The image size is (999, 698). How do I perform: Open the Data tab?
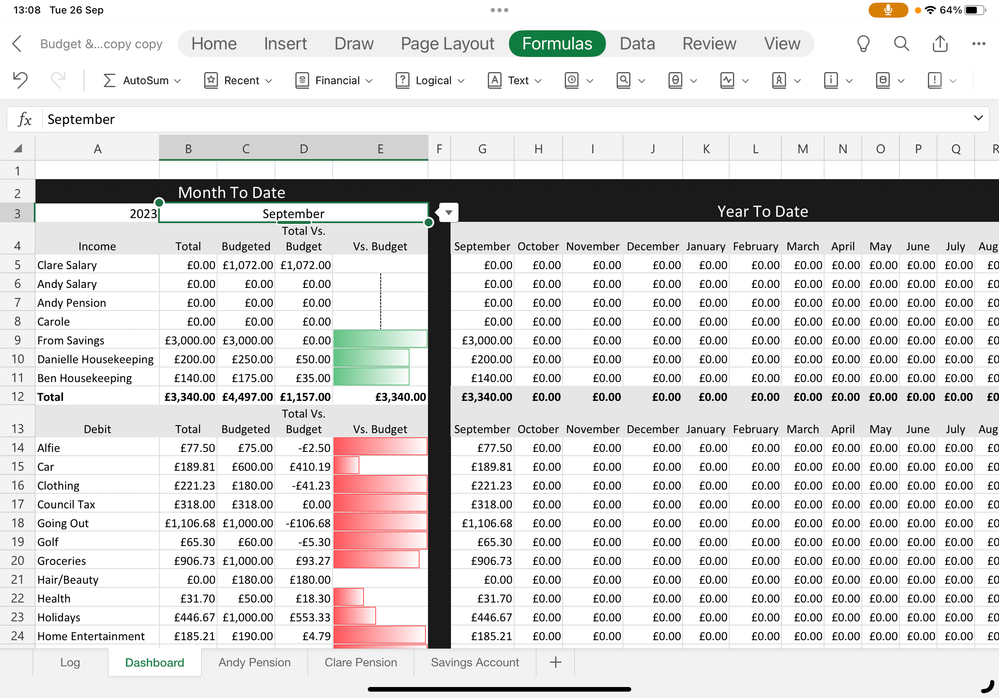637,43
